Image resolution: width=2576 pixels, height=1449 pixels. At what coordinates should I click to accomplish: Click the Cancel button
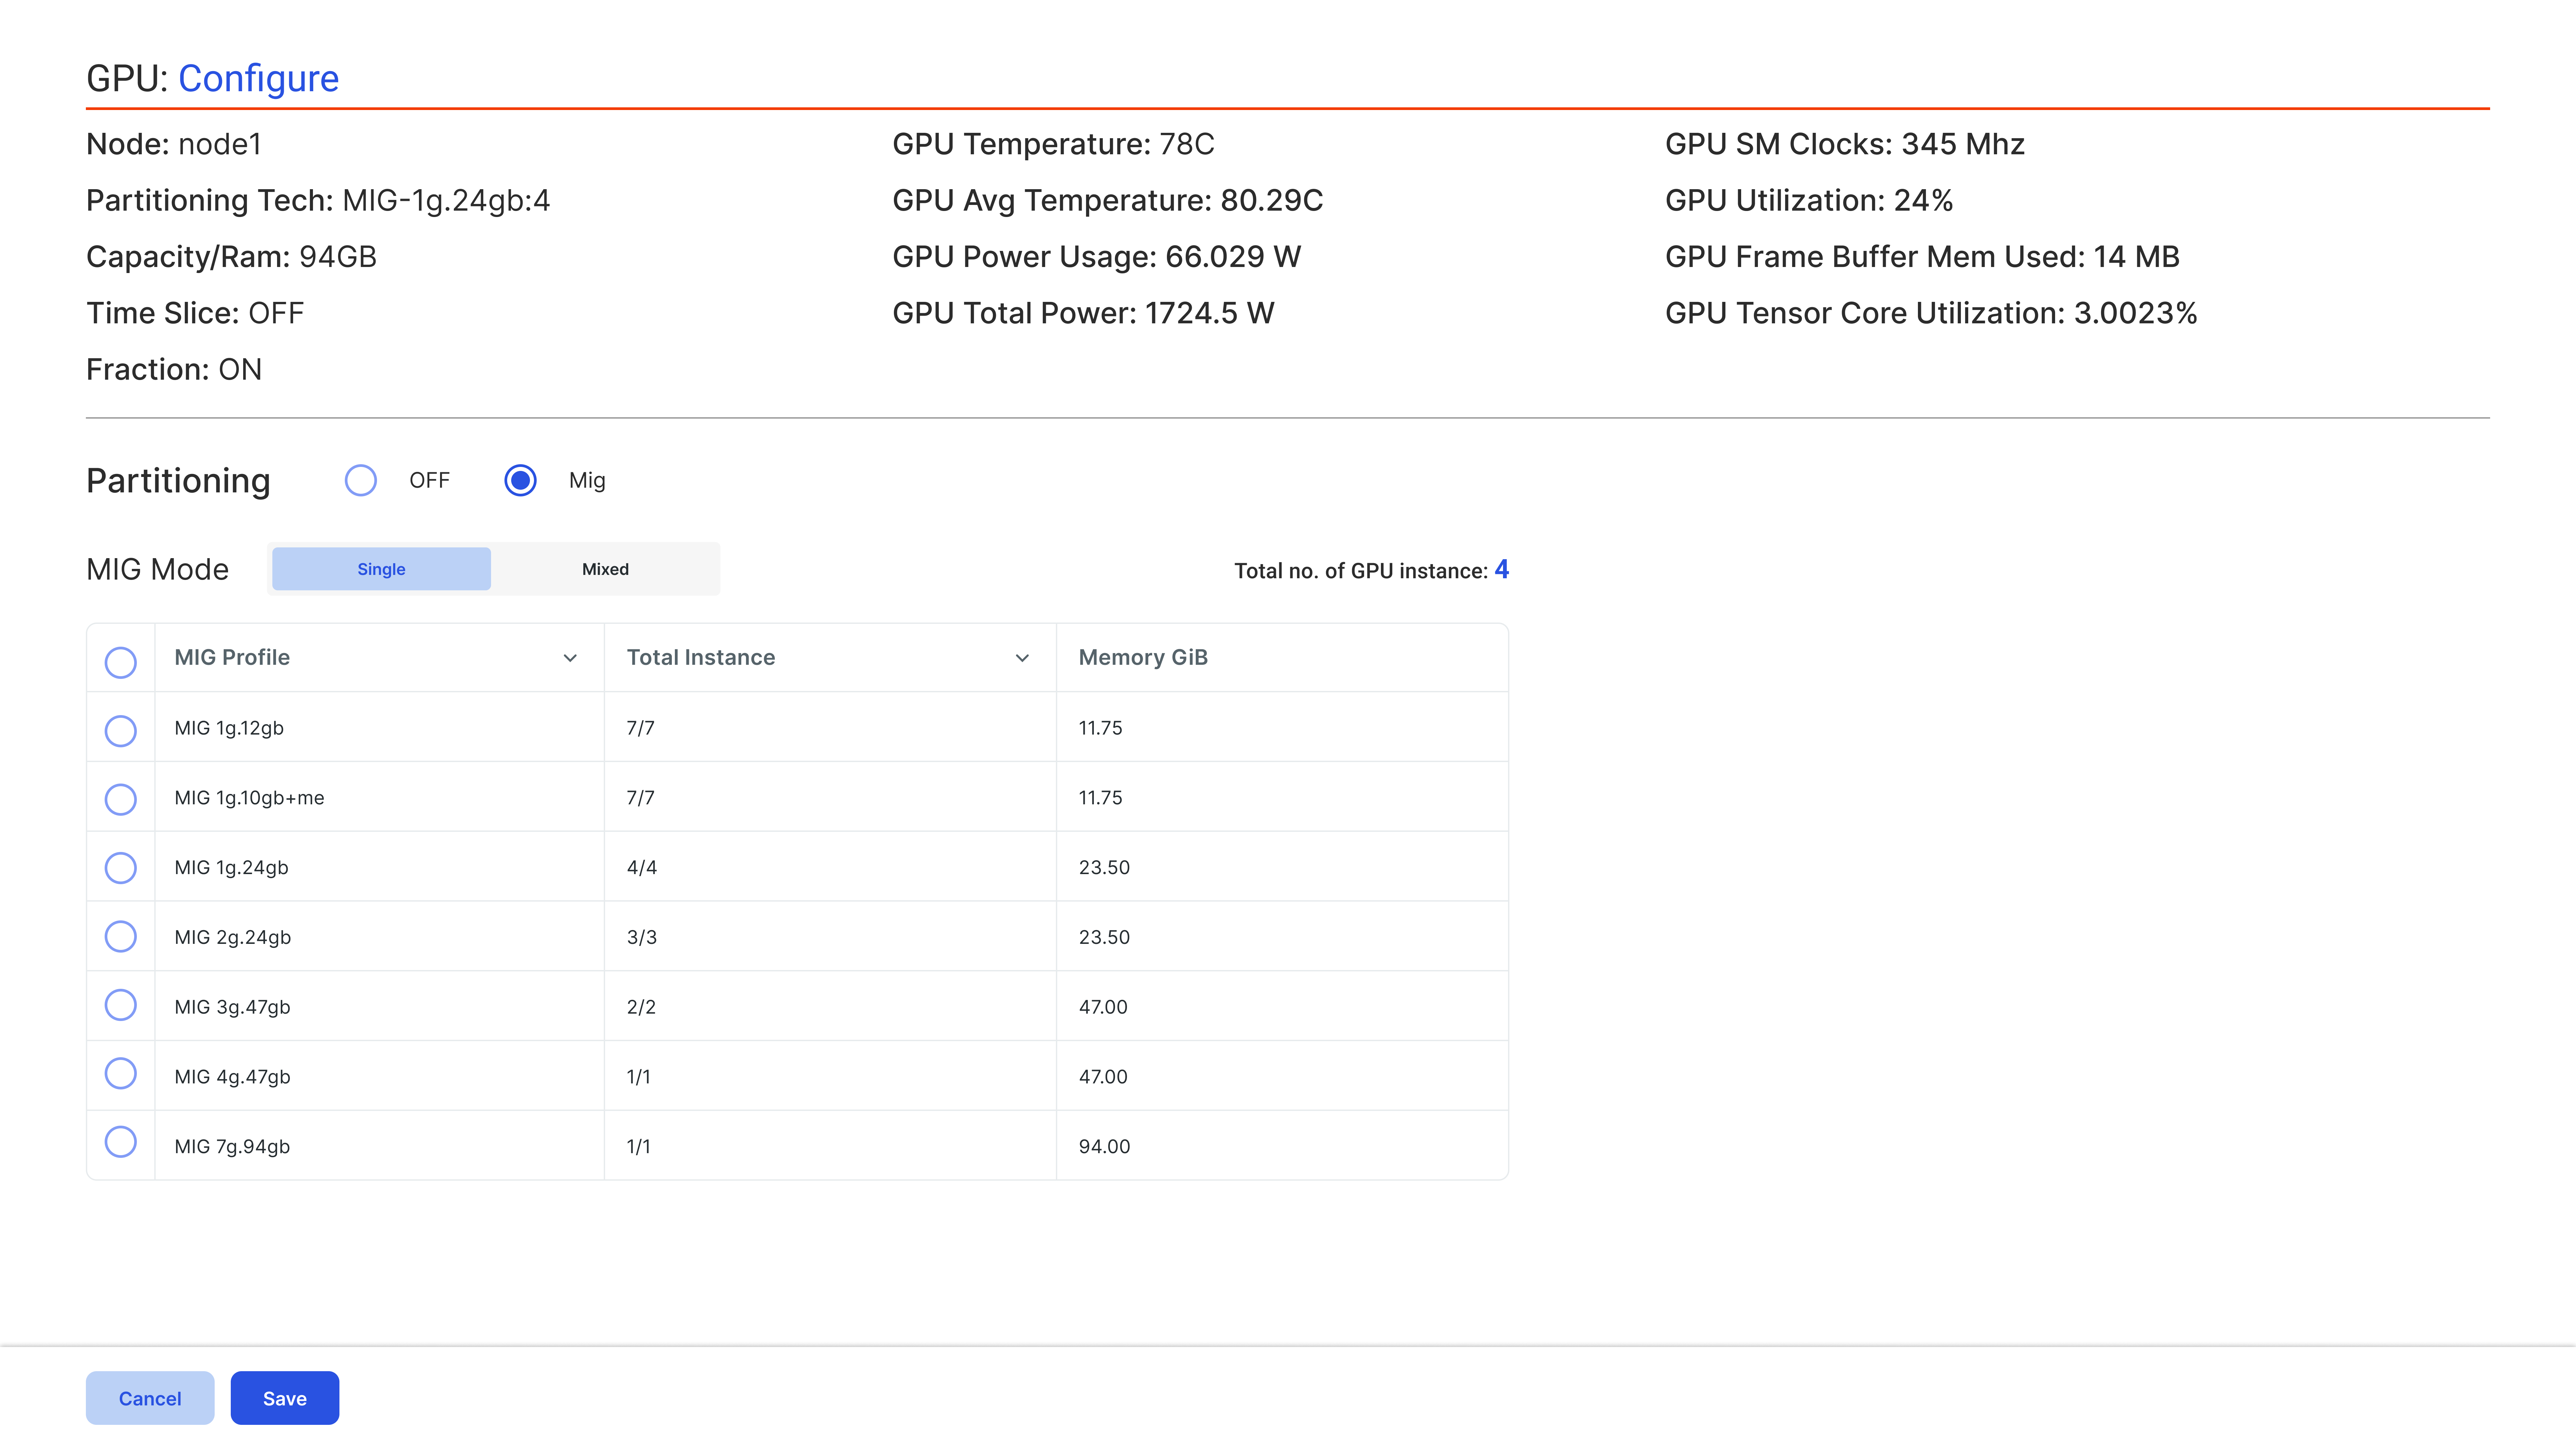(150, 1398)
